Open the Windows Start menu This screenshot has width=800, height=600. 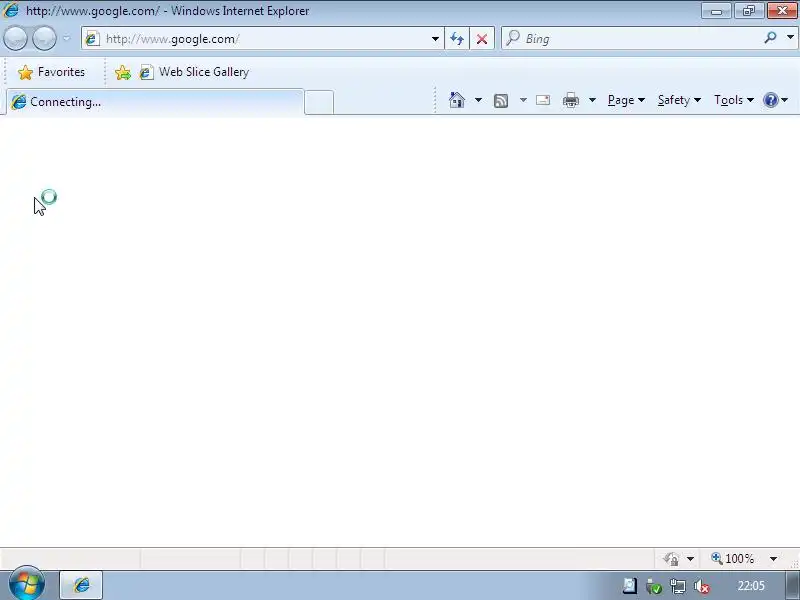coord(27,585)
